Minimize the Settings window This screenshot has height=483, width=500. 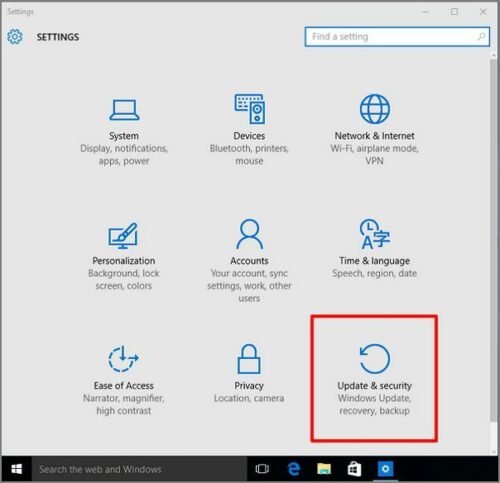click(426, 12)
